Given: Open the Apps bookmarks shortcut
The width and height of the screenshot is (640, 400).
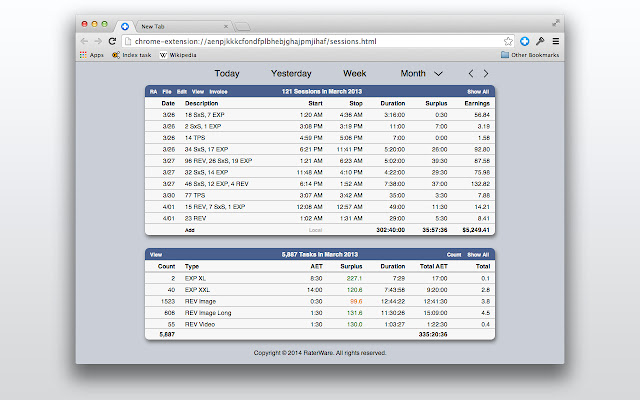Looking at the screenshot, I should point(91,55).
